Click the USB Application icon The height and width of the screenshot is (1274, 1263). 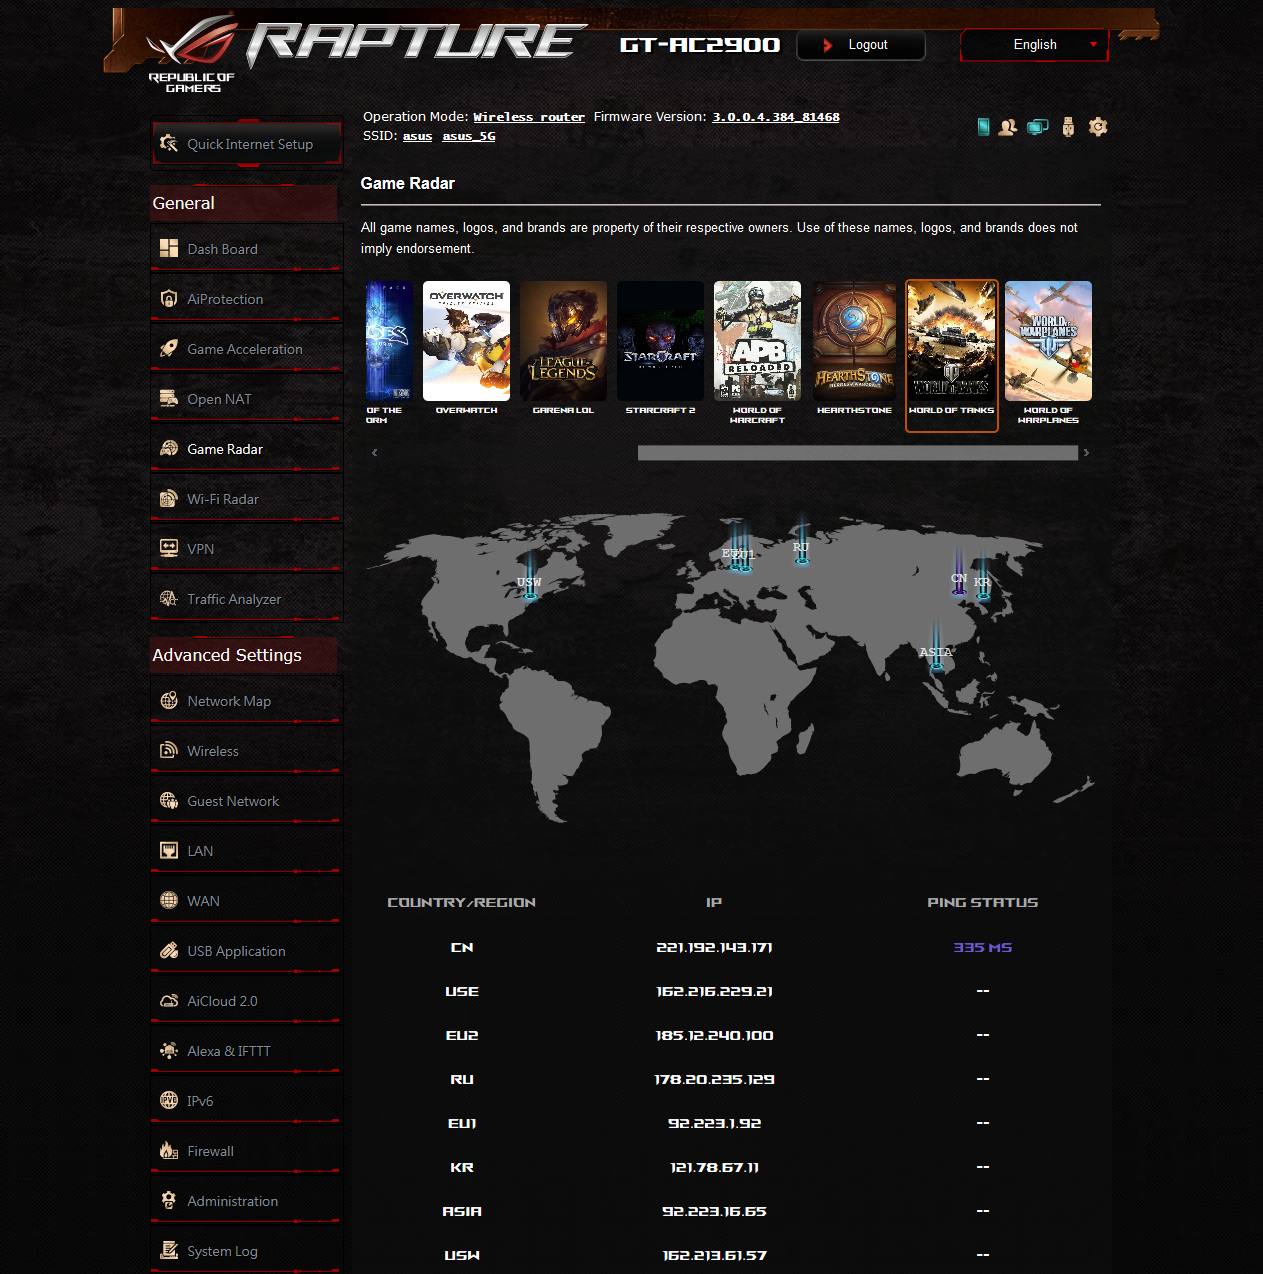pyautogui.click(x=169, y=951)
